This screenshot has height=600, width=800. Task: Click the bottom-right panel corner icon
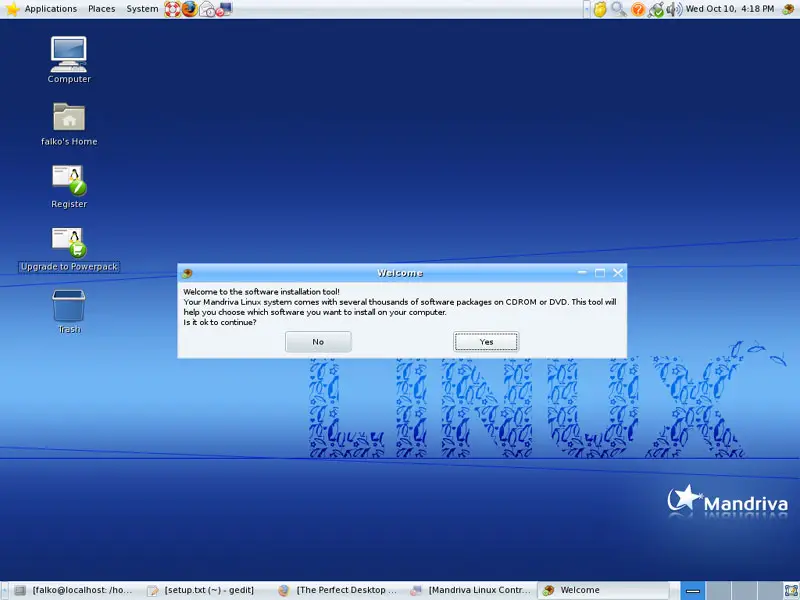(791, 591)
